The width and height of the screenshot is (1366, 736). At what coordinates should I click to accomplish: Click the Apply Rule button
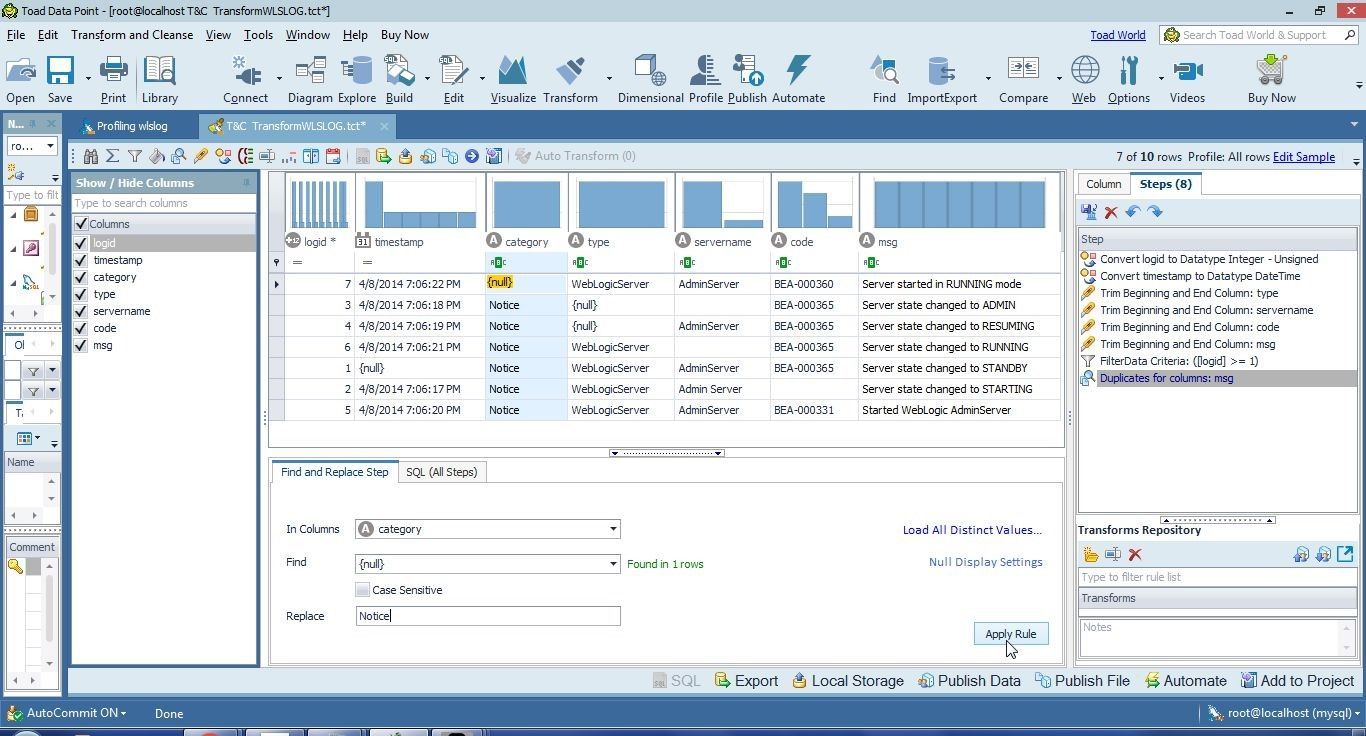(x=1010, y=634)
